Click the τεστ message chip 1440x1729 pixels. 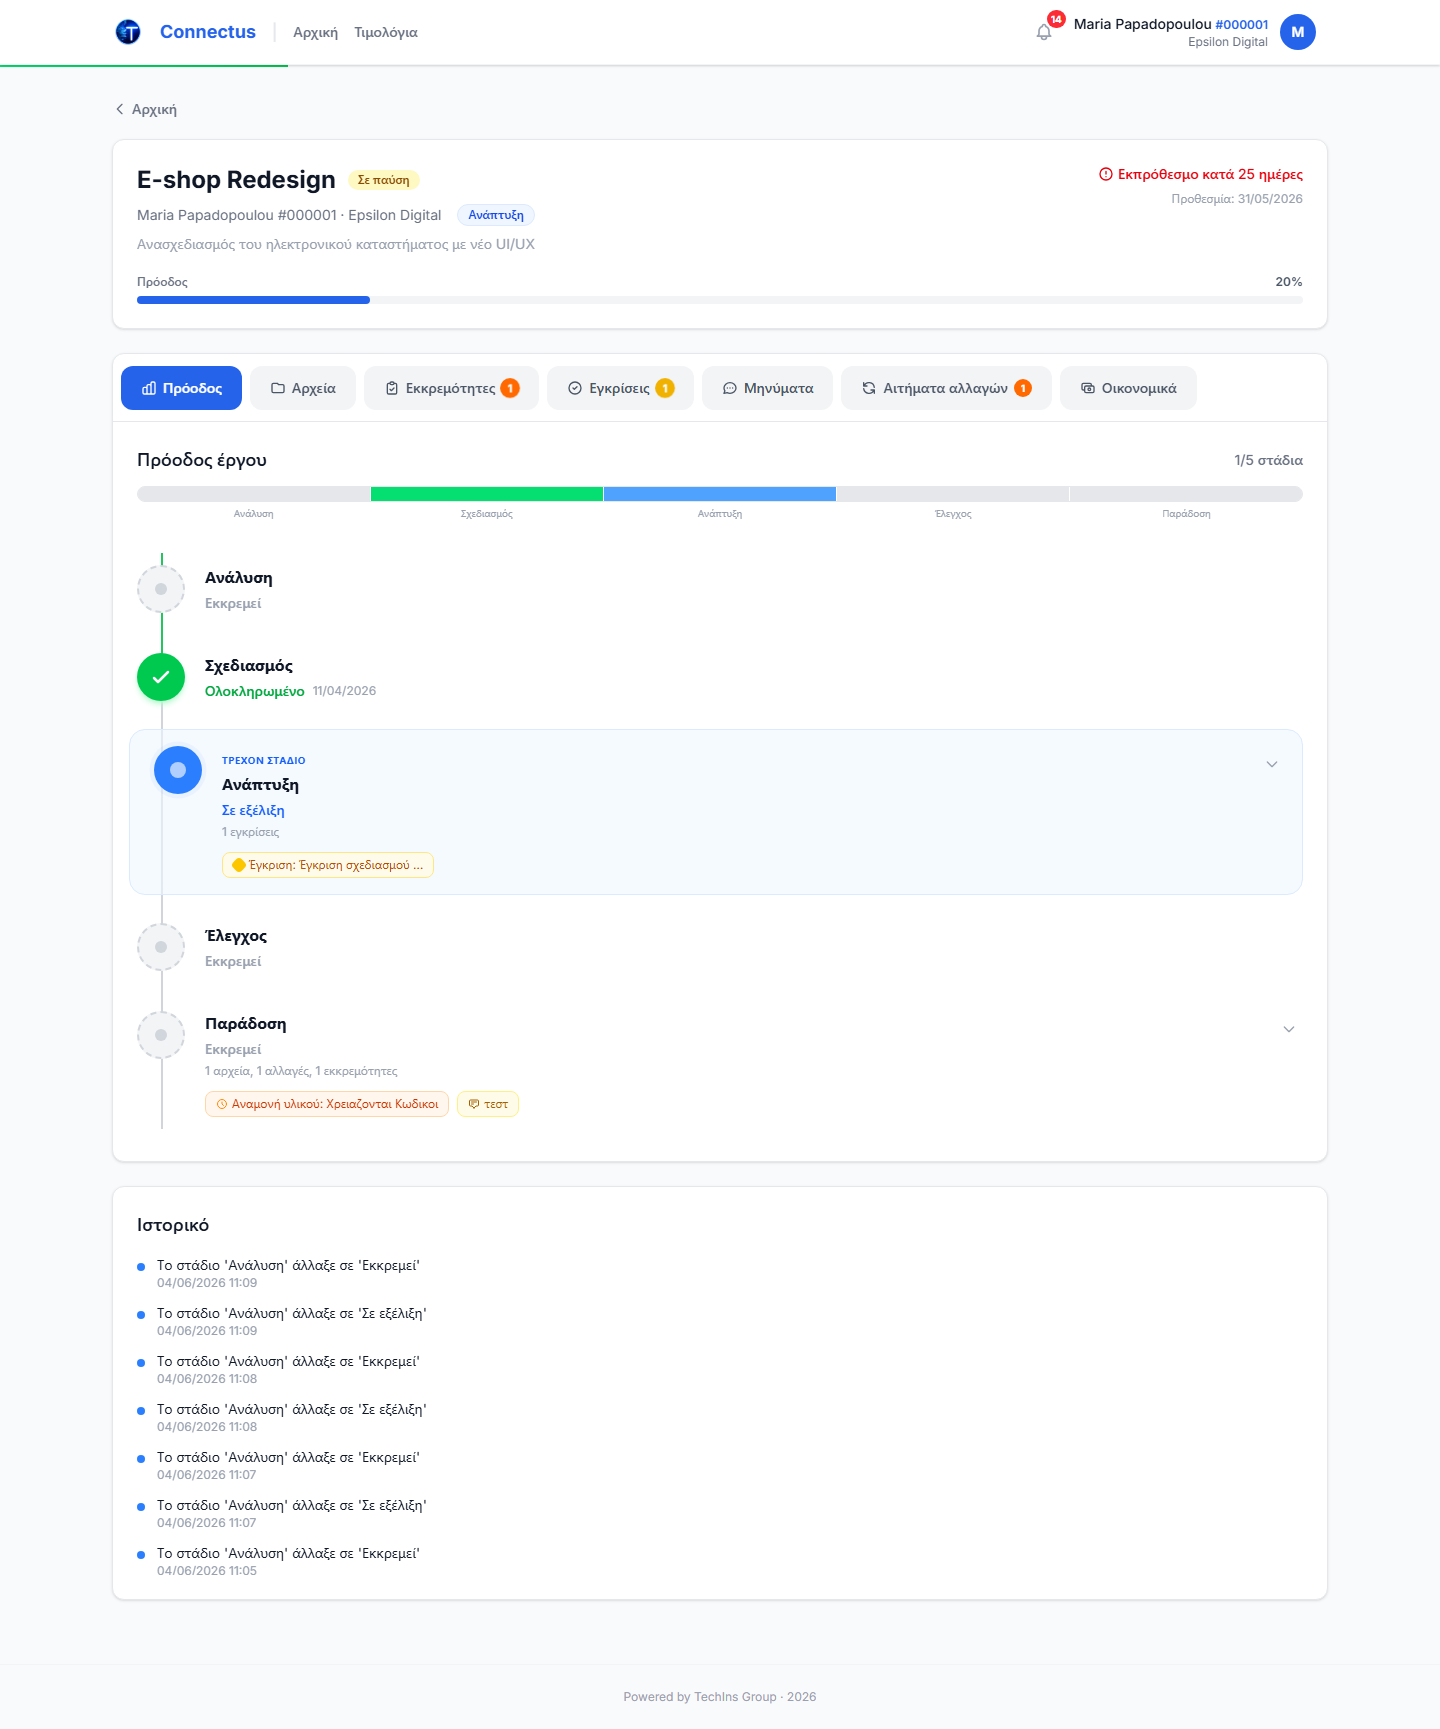(x=488, y=1104)
